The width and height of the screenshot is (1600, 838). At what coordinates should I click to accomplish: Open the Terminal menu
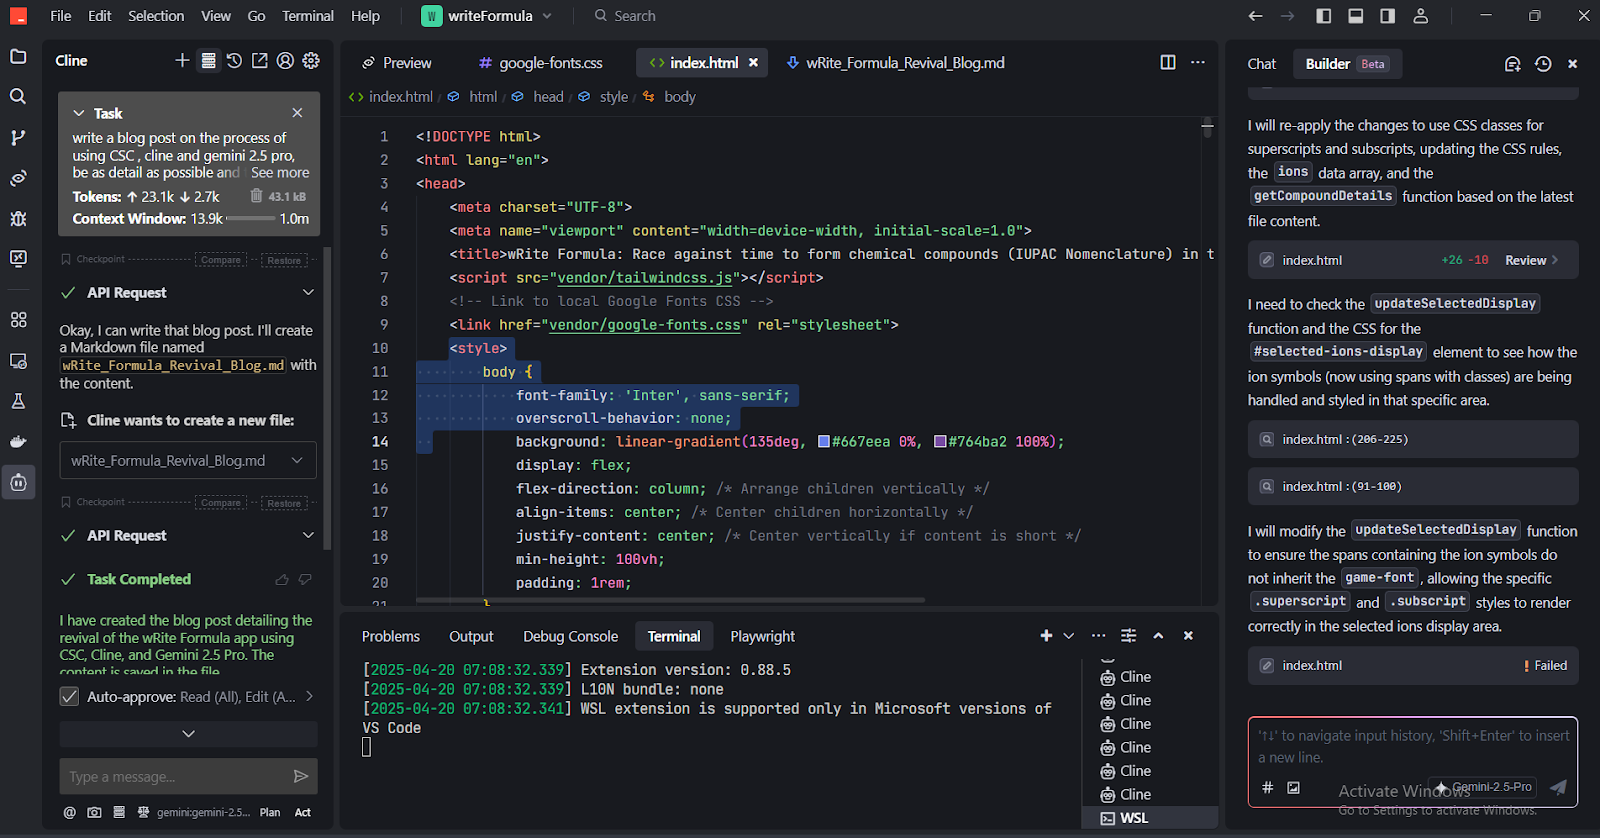coord(308,16)
